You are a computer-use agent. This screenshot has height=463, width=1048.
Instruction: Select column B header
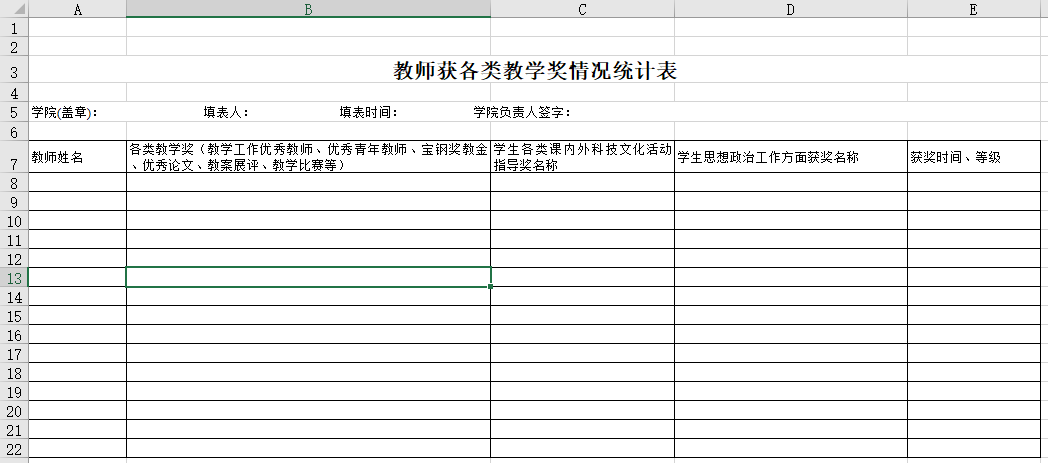308,9
